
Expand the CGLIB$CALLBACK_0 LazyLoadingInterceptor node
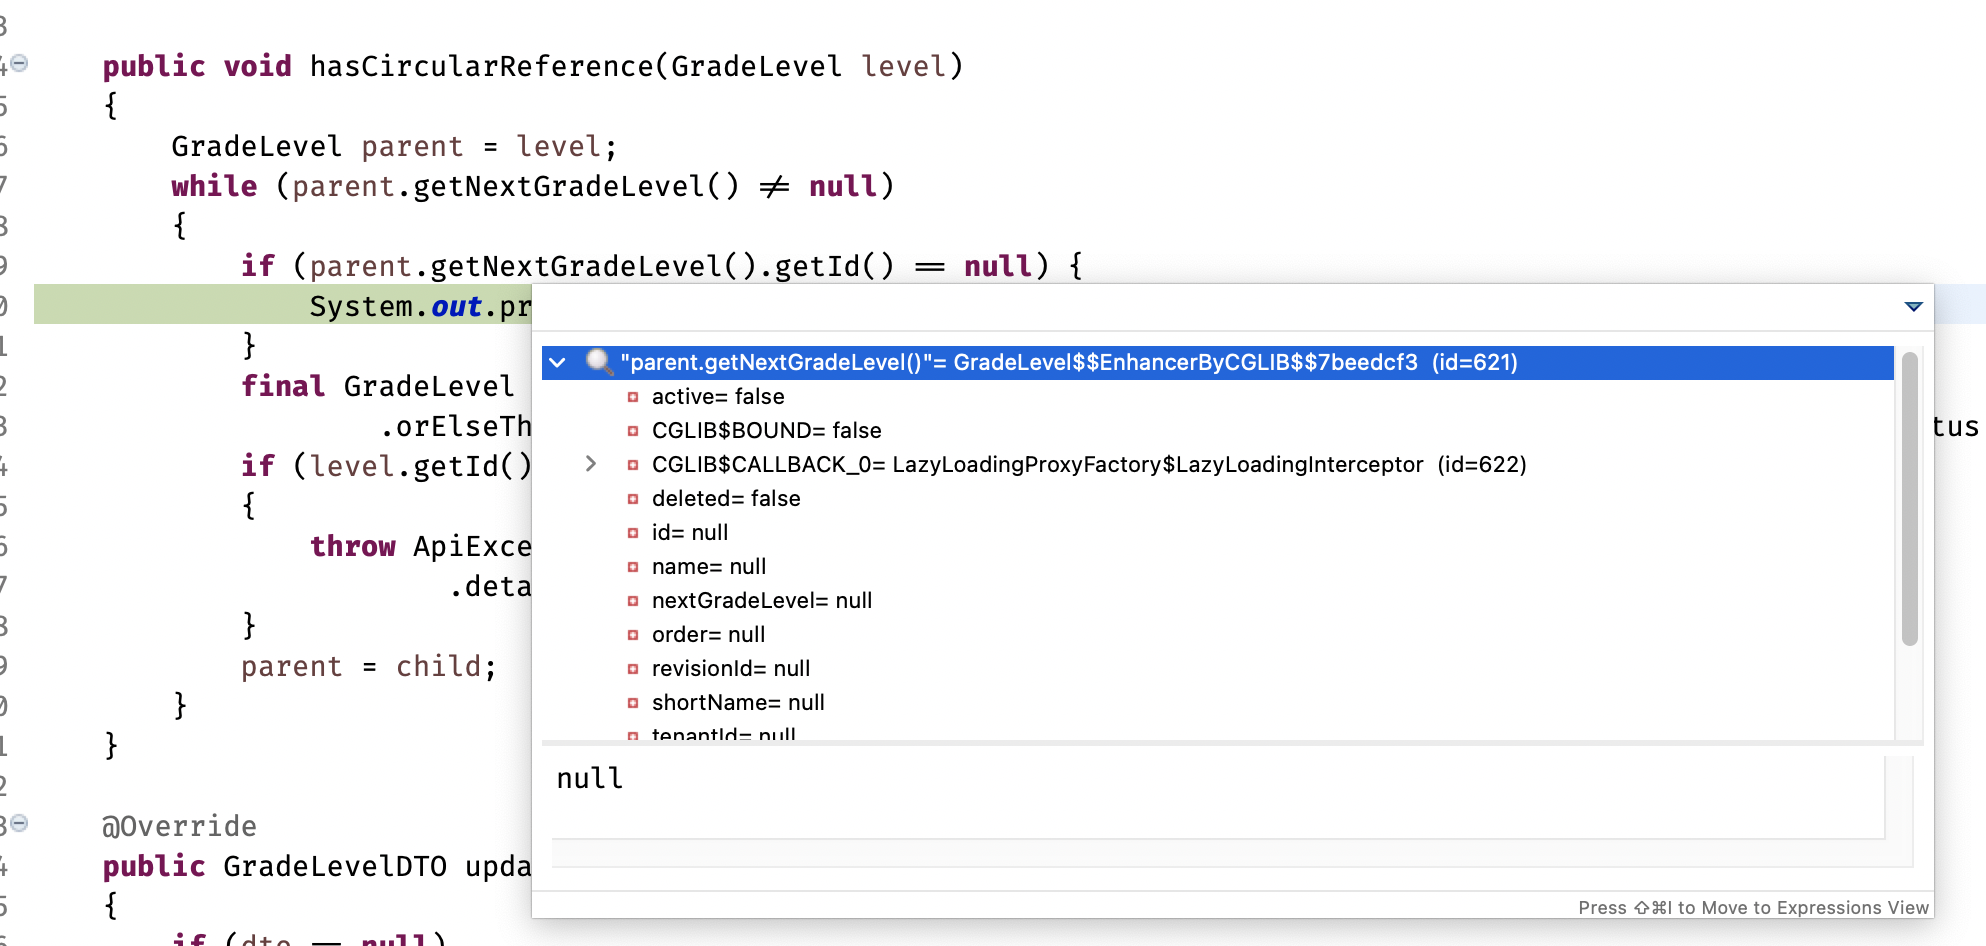(x=589, y=464)
